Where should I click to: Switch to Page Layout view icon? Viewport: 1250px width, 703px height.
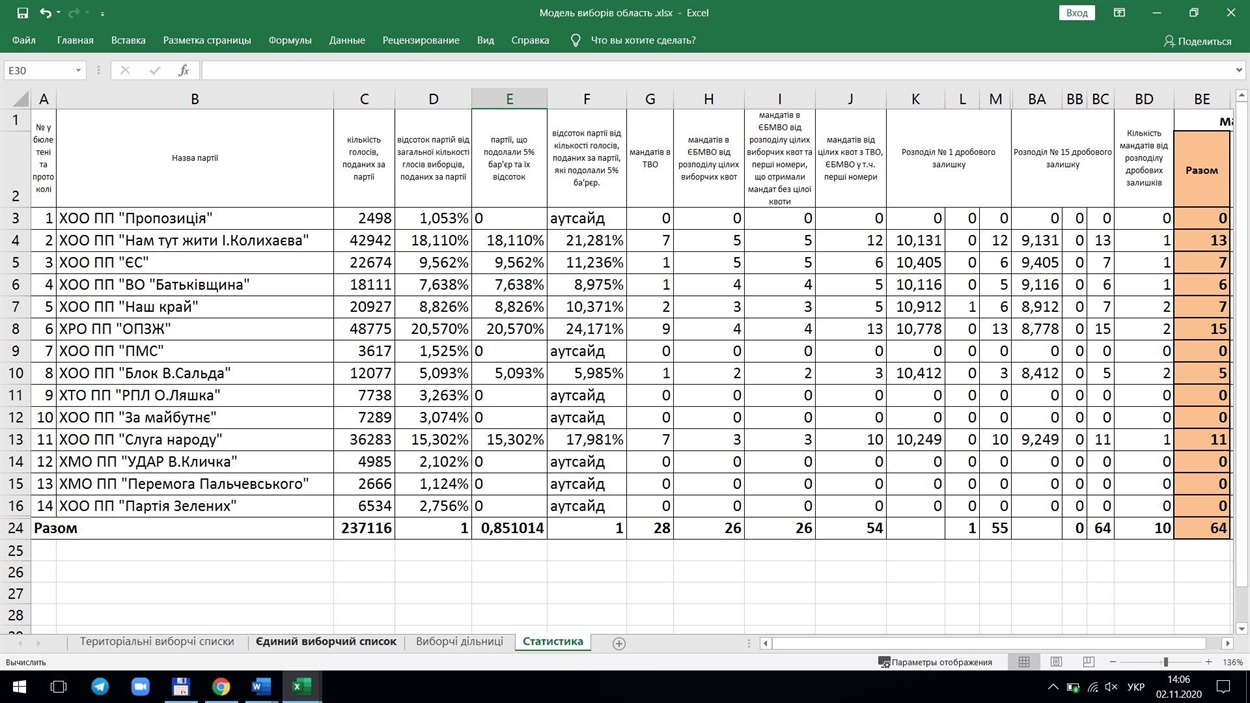click(x=1056, y=662)
